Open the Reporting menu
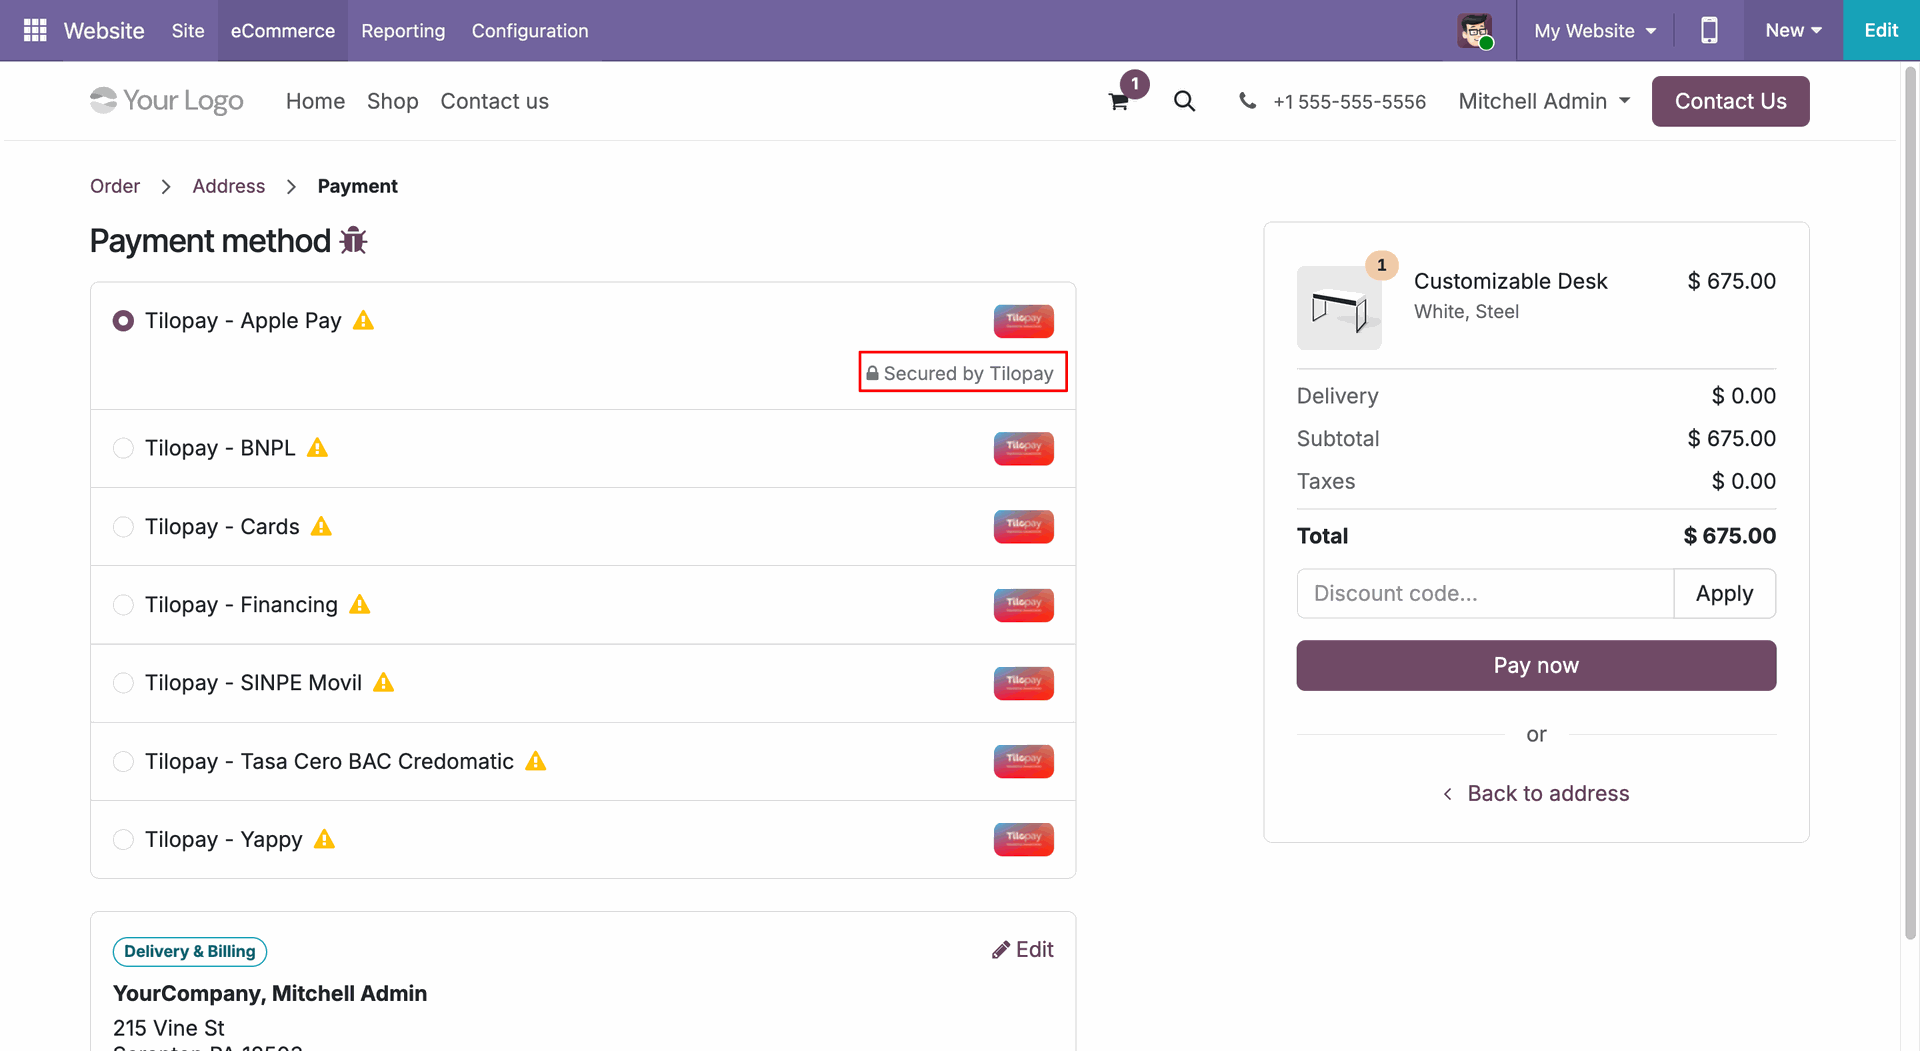This screenshot has height=1051, width=1920. [403, 30]
